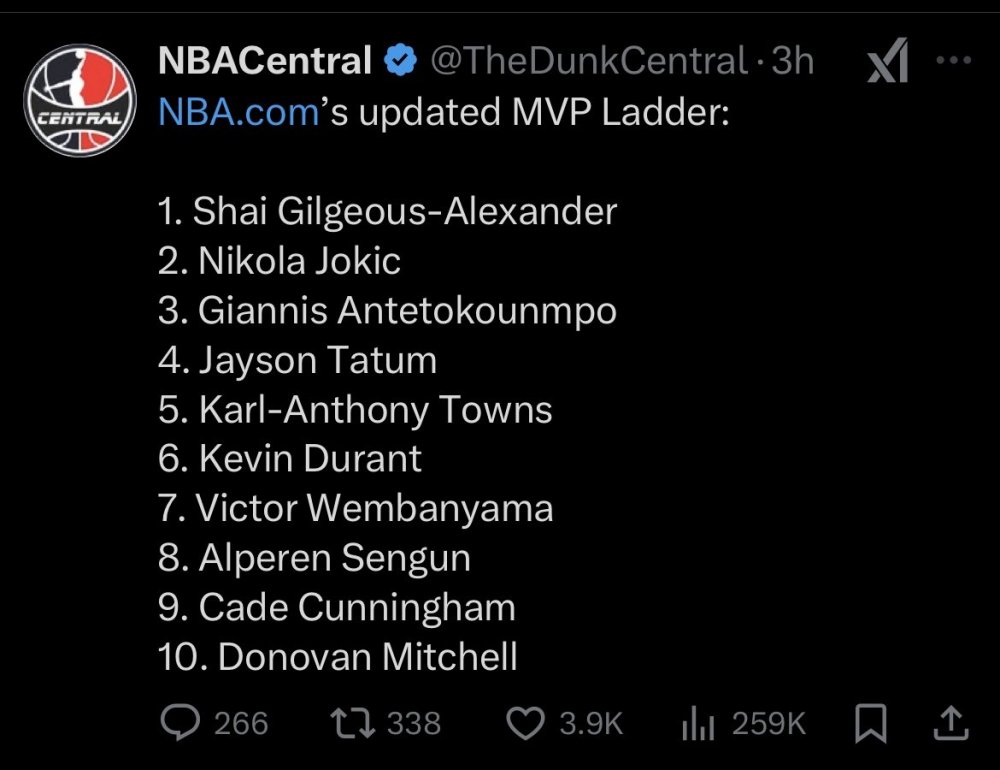Open the Grok xAI icon
The width and height of the screenshot is (1000, 770).
click(886, 64)
